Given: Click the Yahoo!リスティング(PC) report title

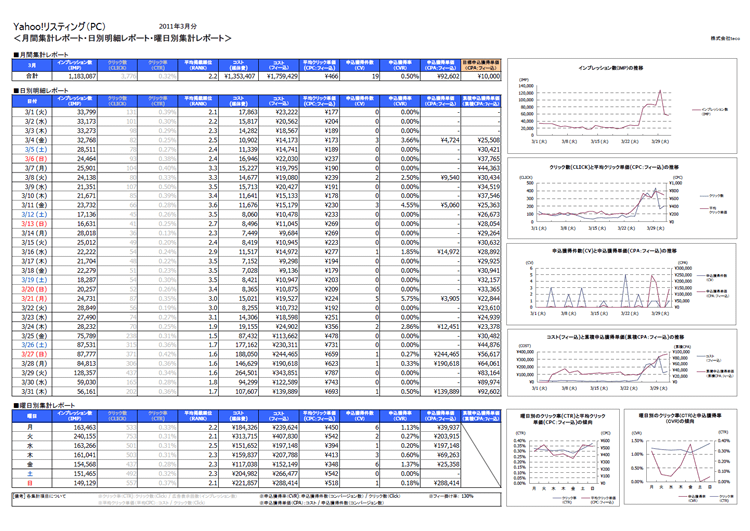Looking at the screenshot, I should [x=59, y=27].
